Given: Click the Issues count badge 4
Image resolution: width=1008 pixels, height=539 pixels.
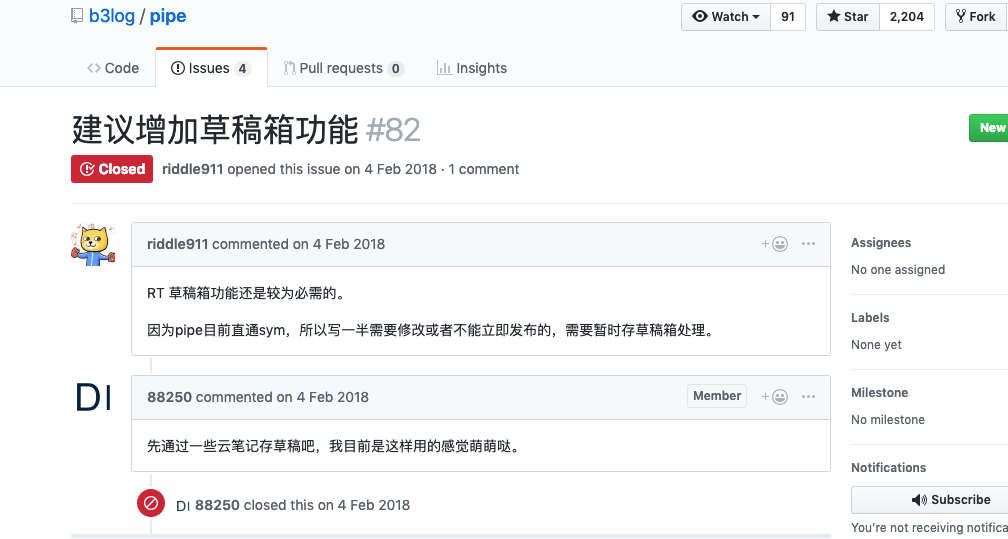Looking at the screenshot, I should pos(242,69).
